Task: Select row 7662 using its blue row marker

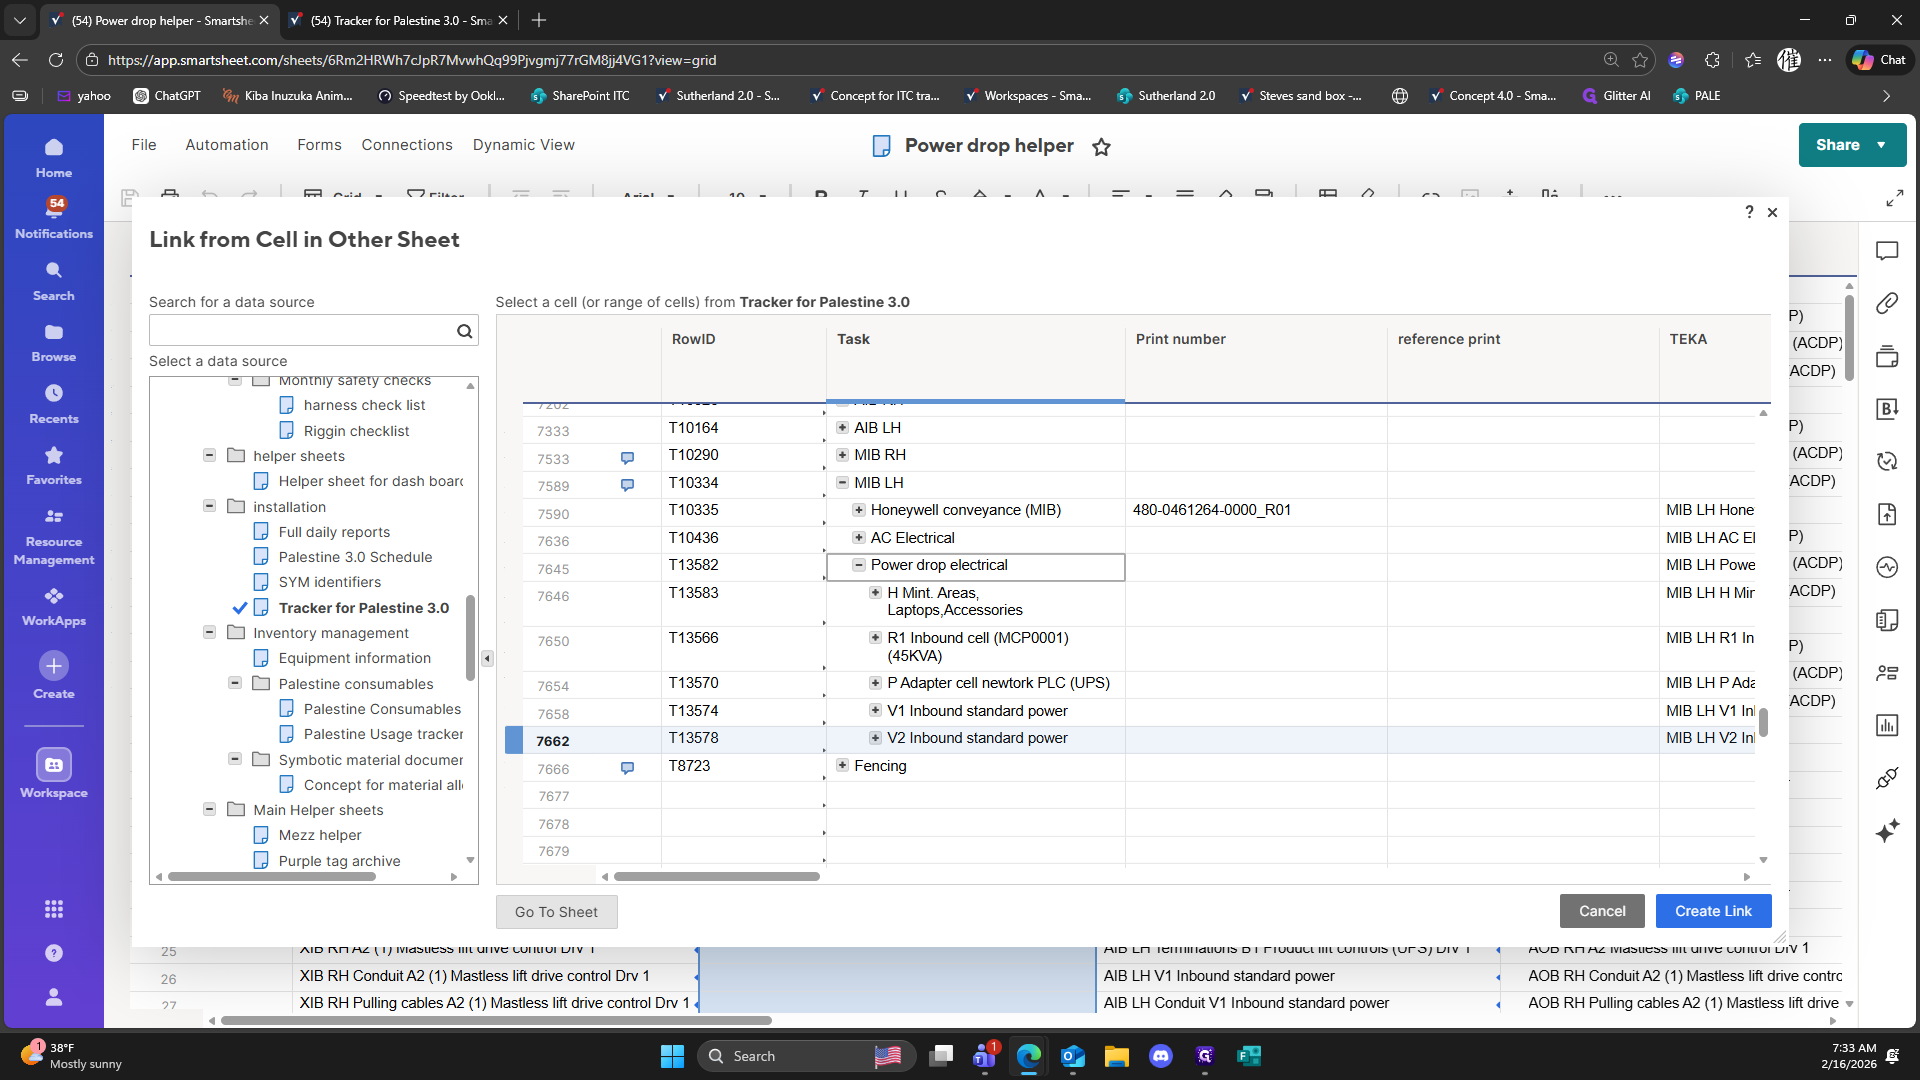Action: pos(514,740)
